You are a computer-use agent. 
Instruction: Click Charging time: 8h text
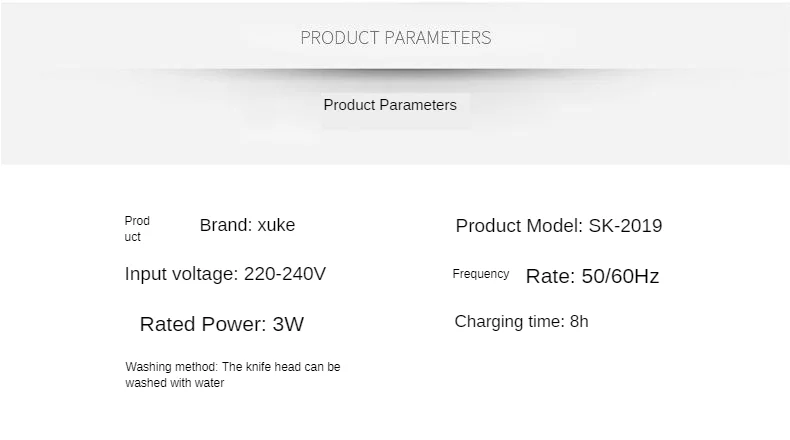[x=521, y=322]
